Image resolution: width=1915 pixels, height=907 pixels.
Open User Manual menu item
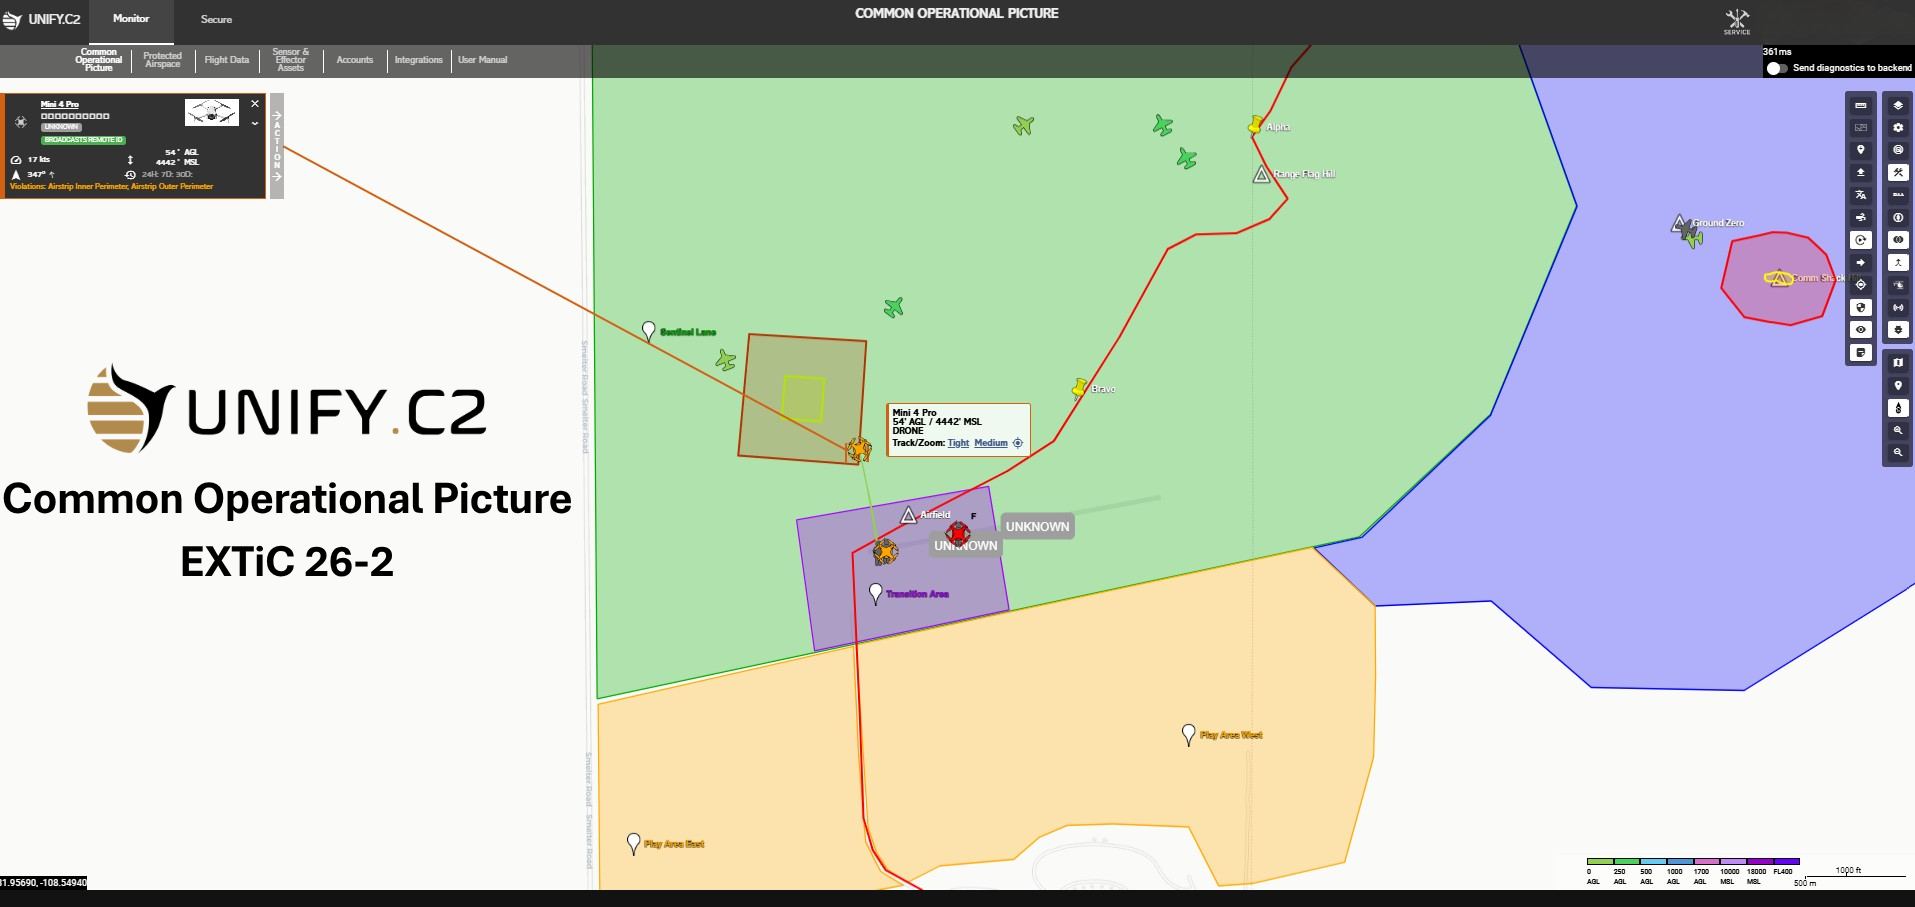483,60
